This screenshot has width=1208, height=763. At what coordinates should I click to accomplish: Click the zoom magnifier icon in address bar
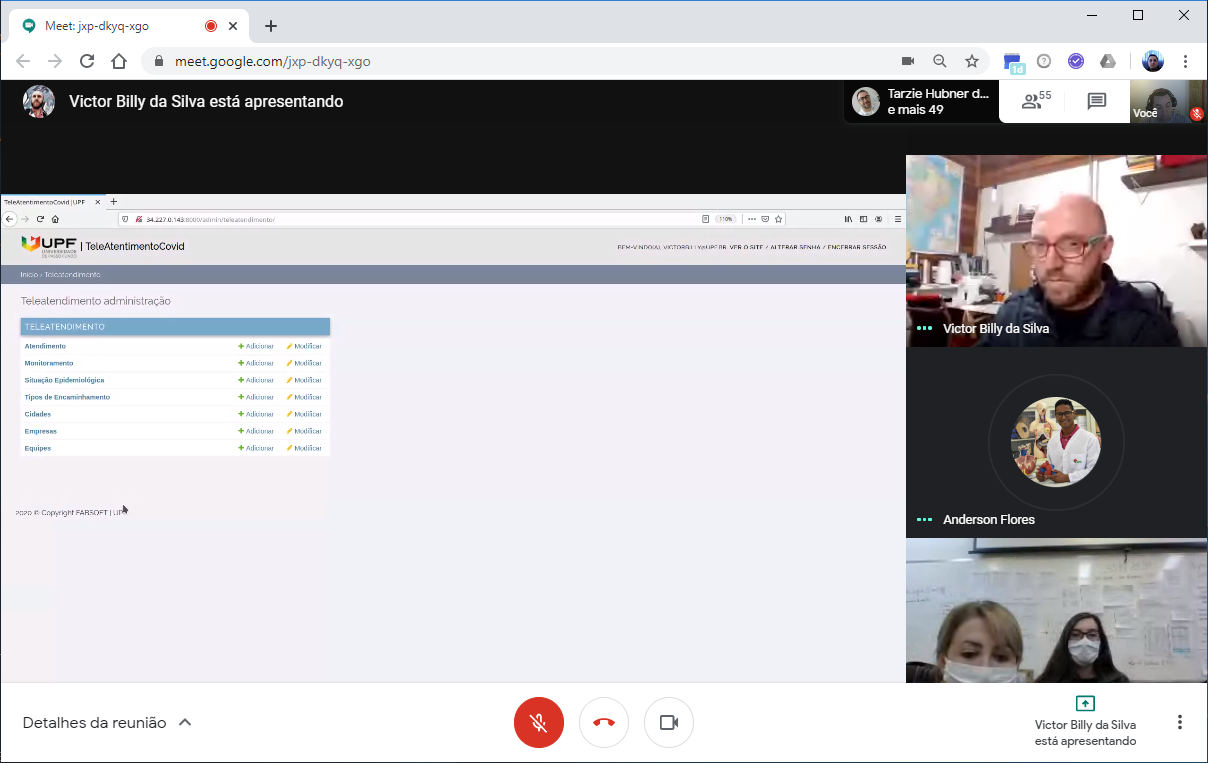[x=940, y=61]
